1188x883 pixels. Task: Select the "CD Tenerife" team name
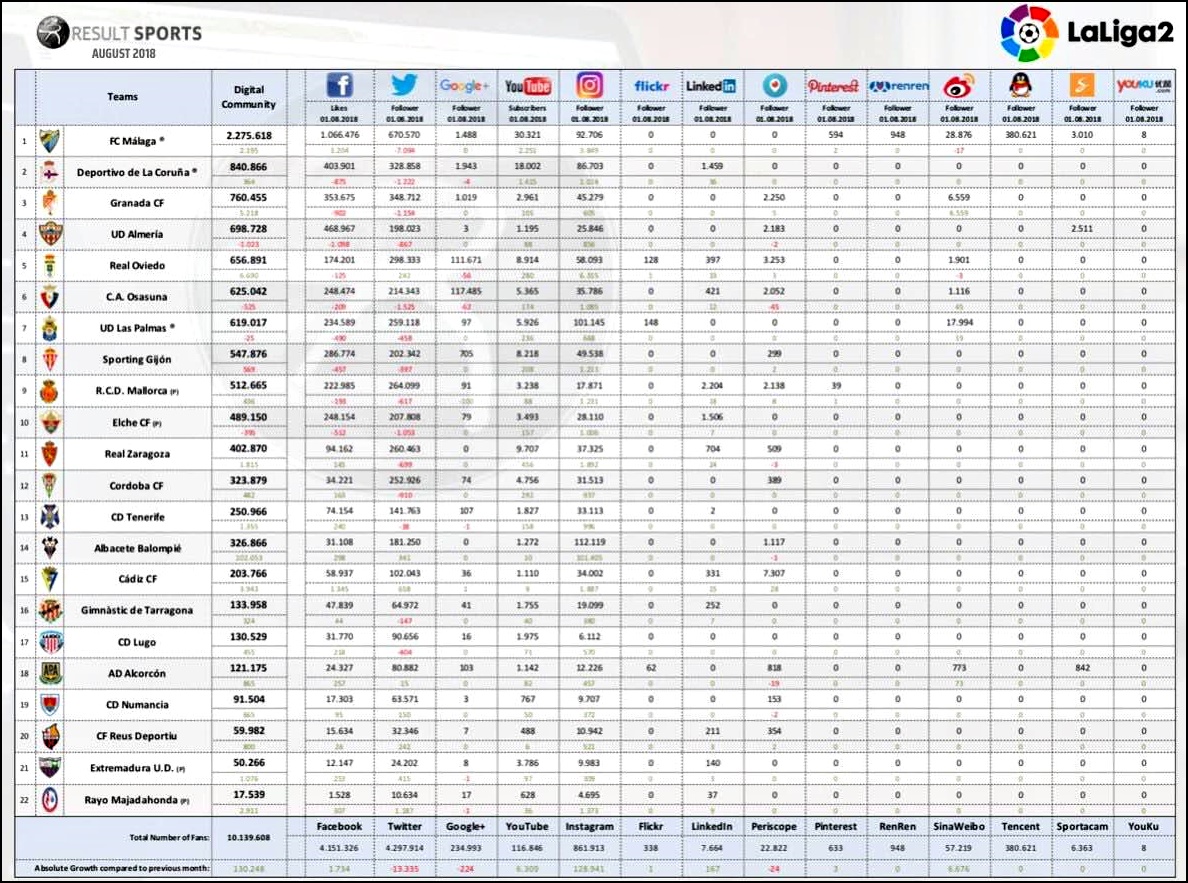[137, 517]
